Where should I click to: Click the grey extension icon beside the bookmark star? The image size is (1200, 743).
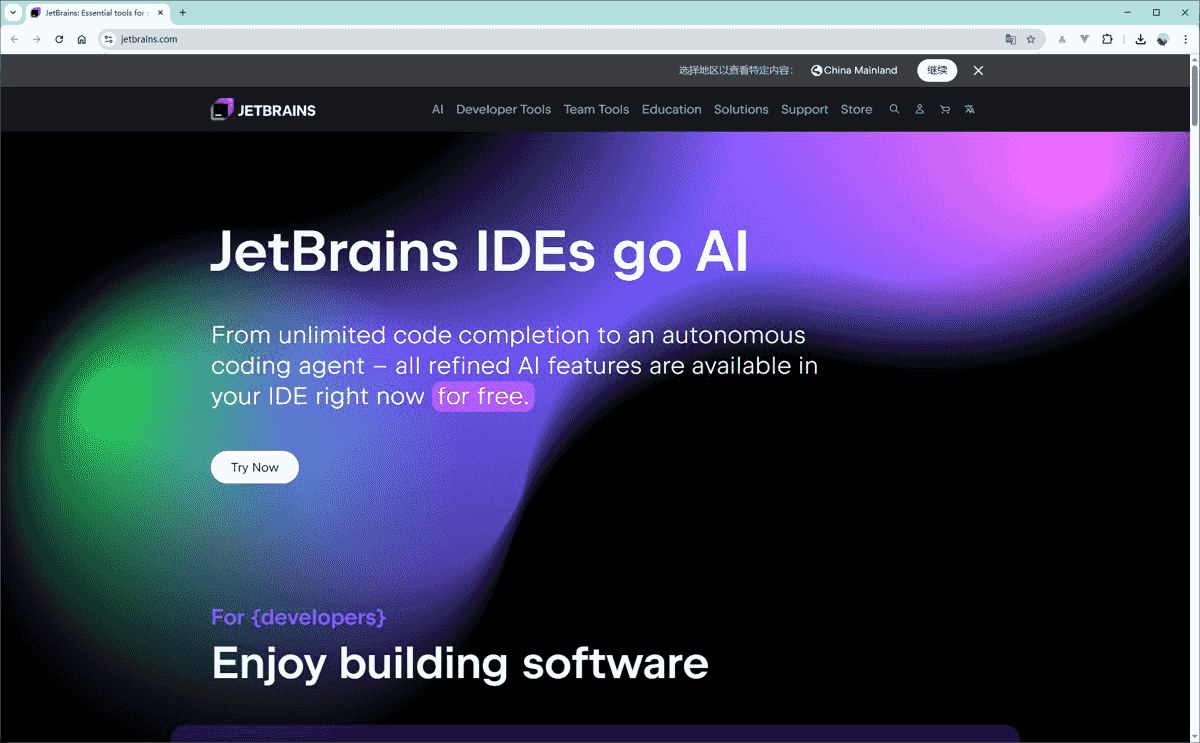click(1061, 39)
